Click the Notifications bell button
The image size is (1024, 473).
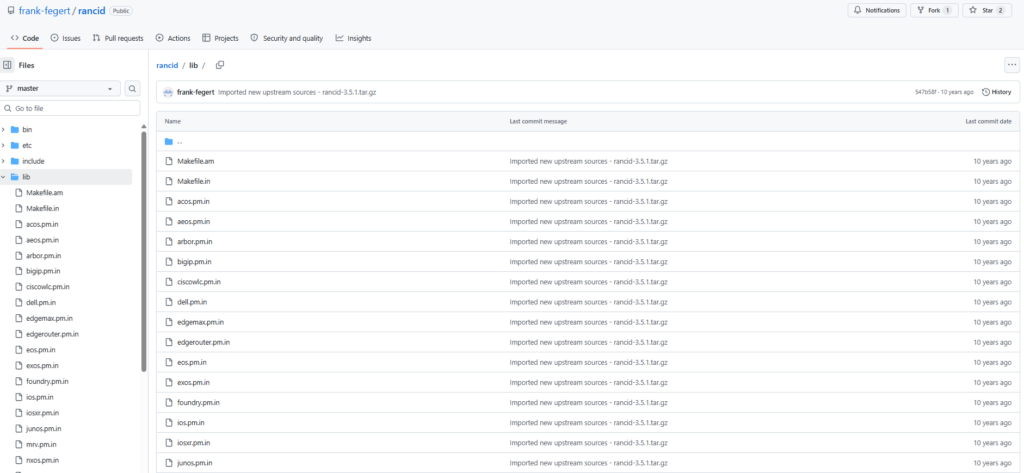[877, 10]
